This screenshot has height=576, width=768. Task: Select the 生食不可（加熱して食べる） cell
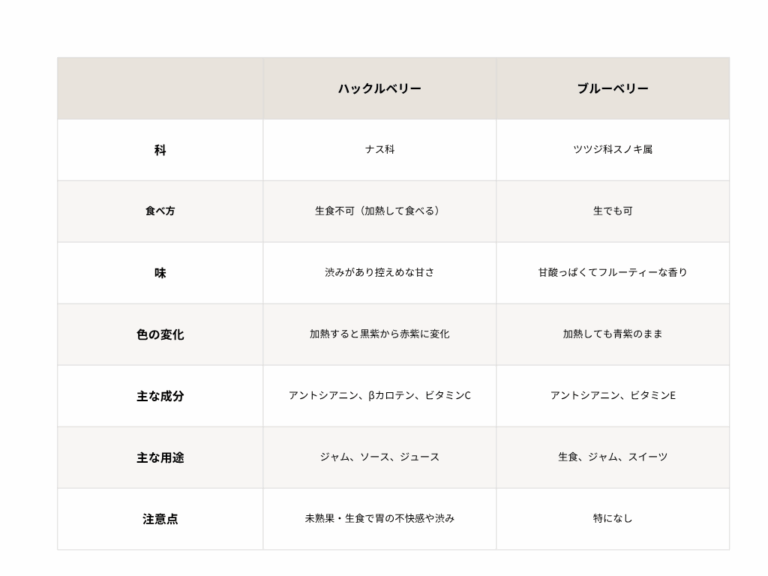(379, 211)
